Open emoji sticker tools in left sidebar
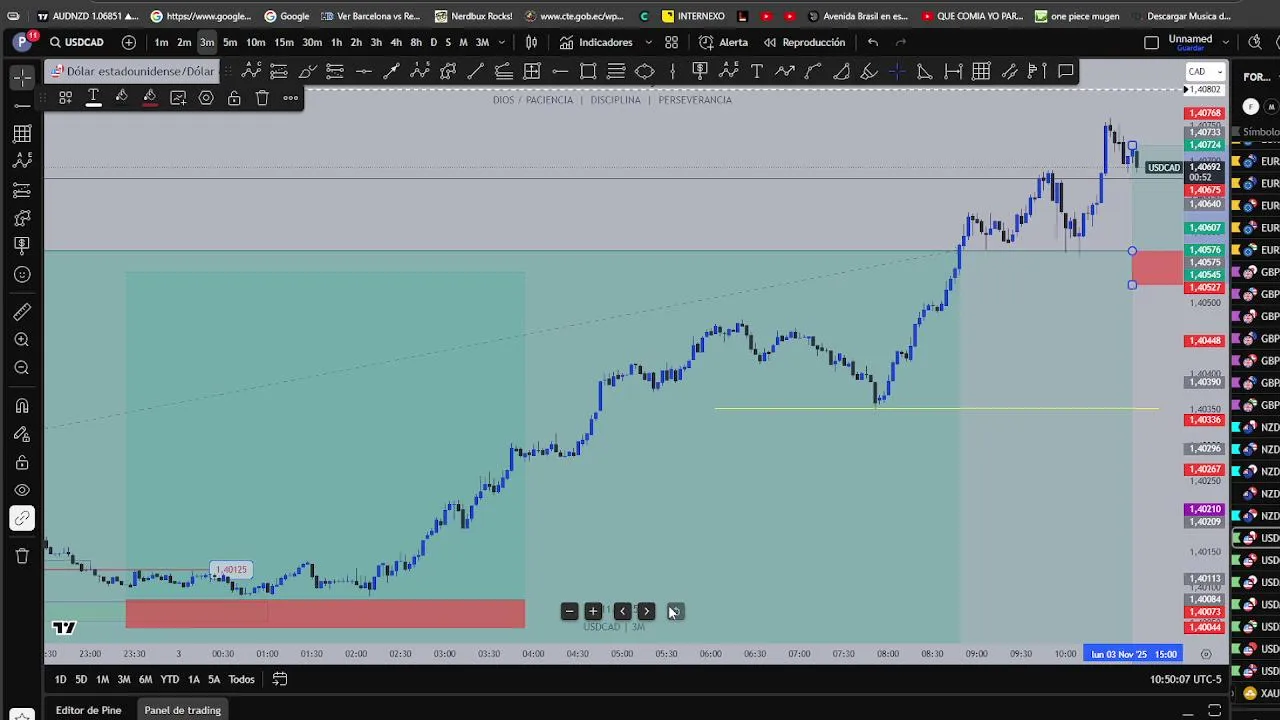 22,274
